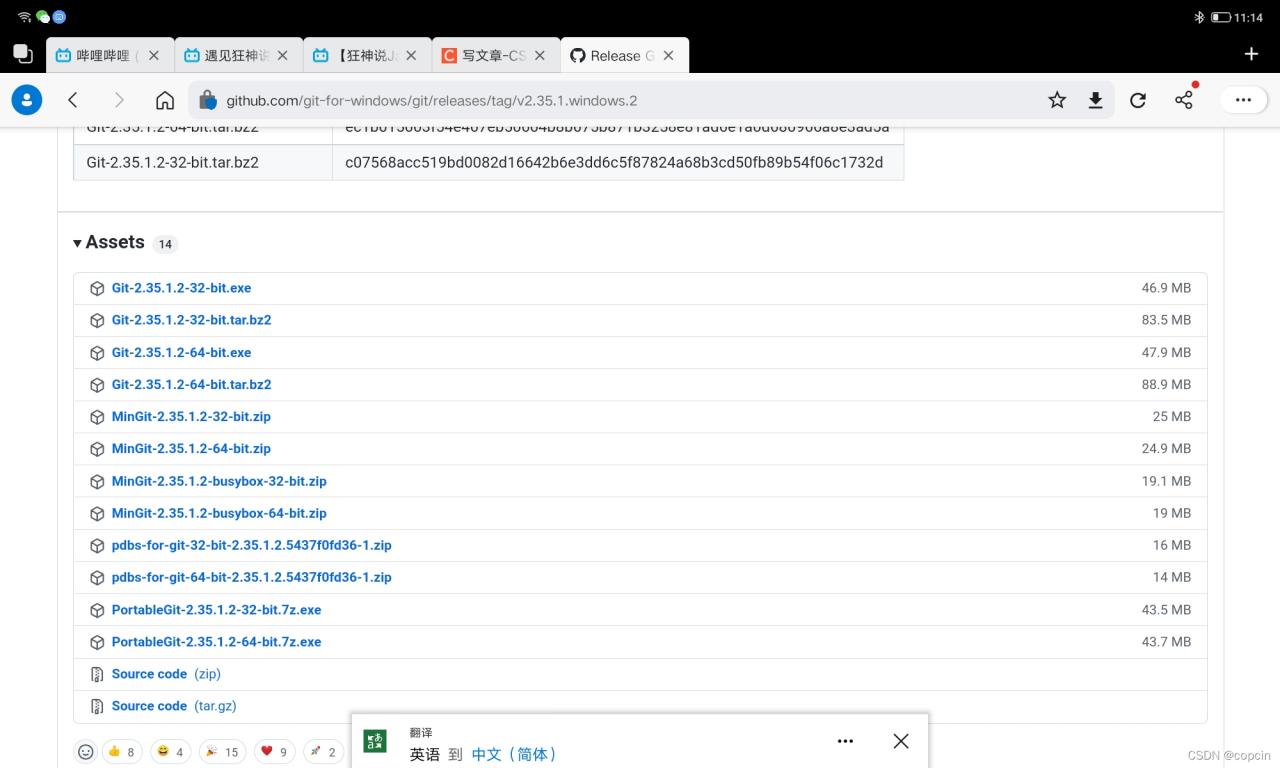Click the 88.9 MB file size
Screen dimensions: 1280x768
tap(1166, 384)
